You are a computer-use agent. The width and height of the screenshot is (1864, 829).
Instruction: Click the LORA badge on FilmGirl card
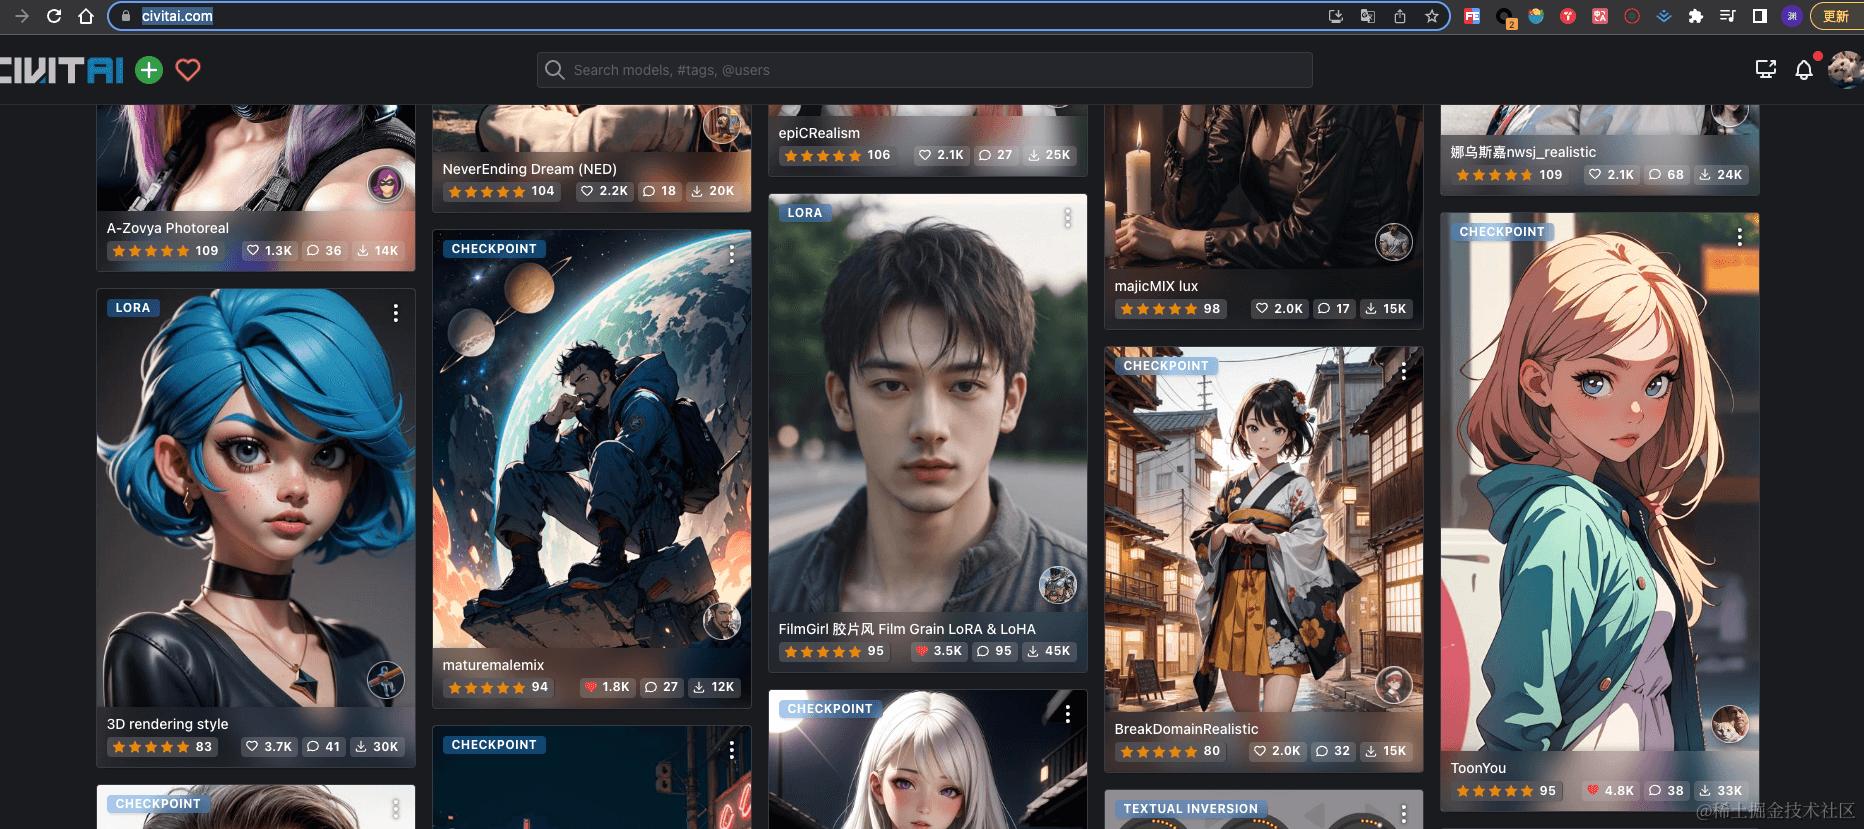tap(804, 213)
